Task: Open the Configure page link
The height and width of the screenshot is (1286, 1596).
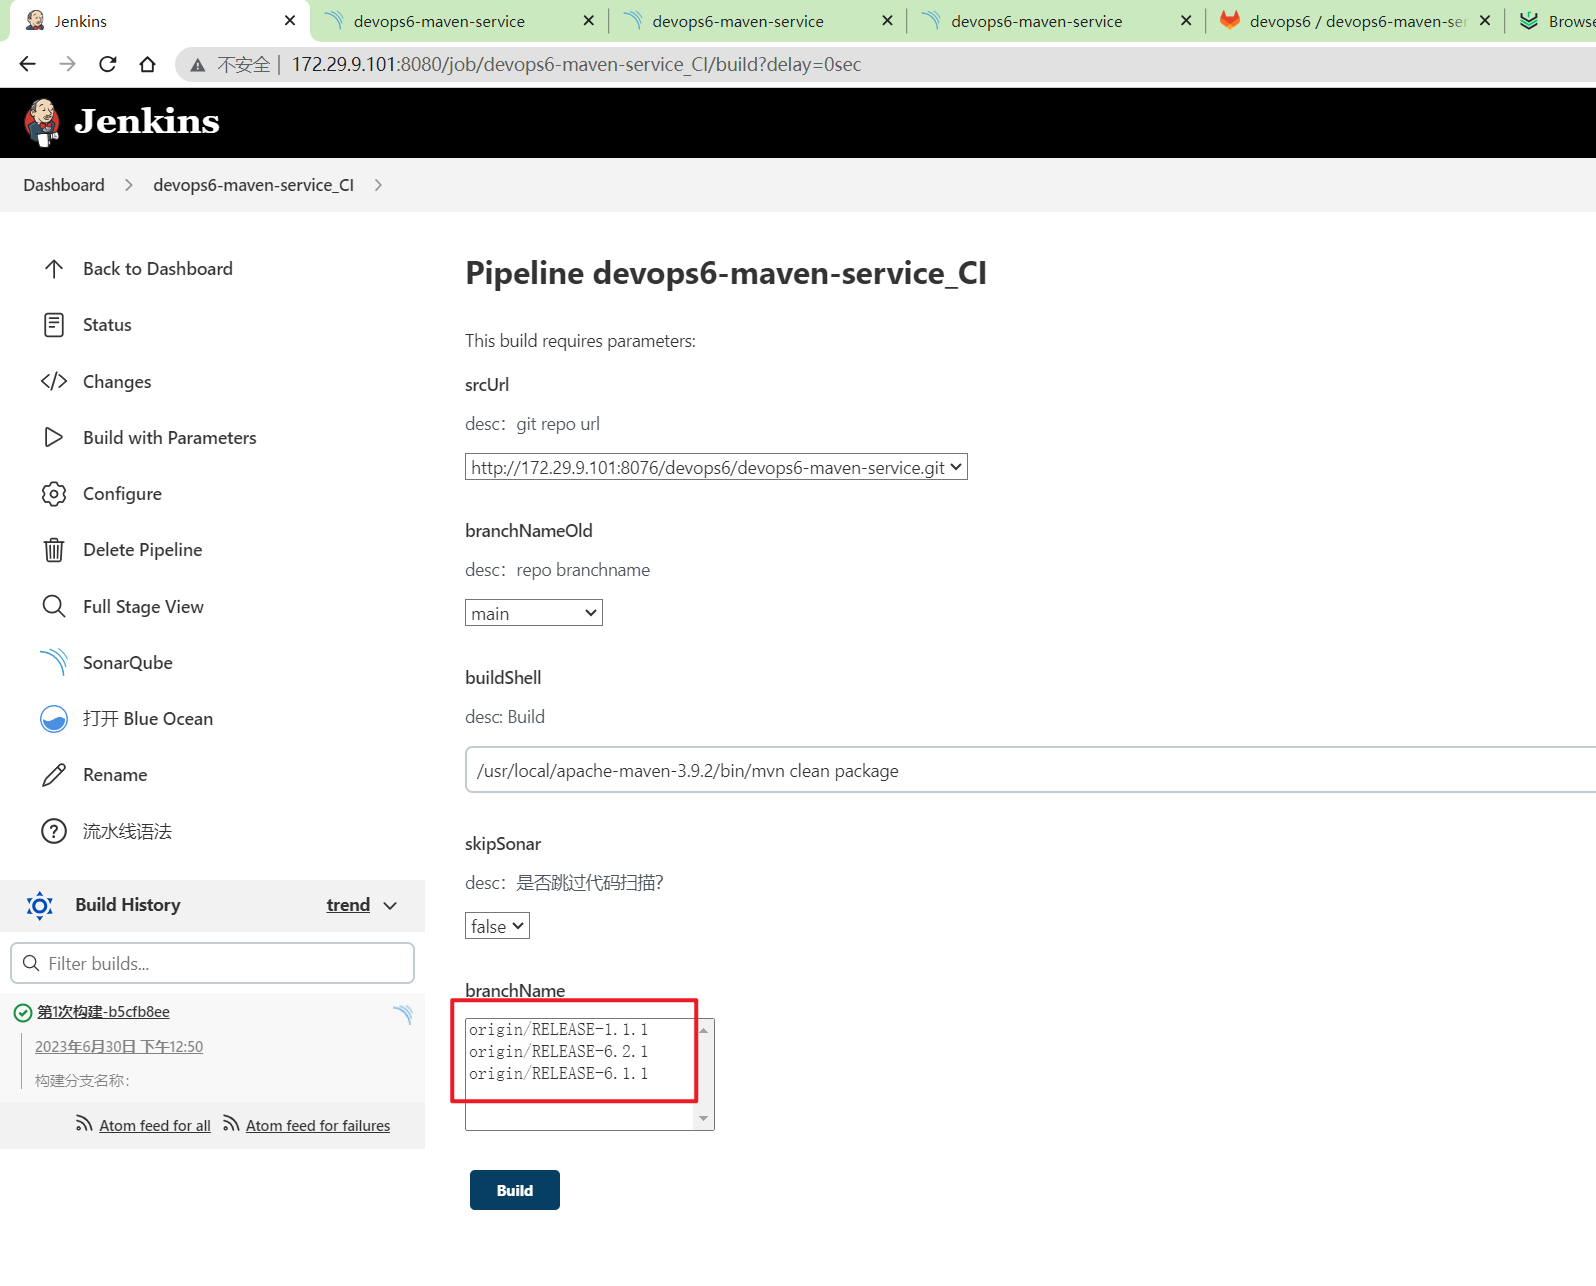Action: coord(122,494)
